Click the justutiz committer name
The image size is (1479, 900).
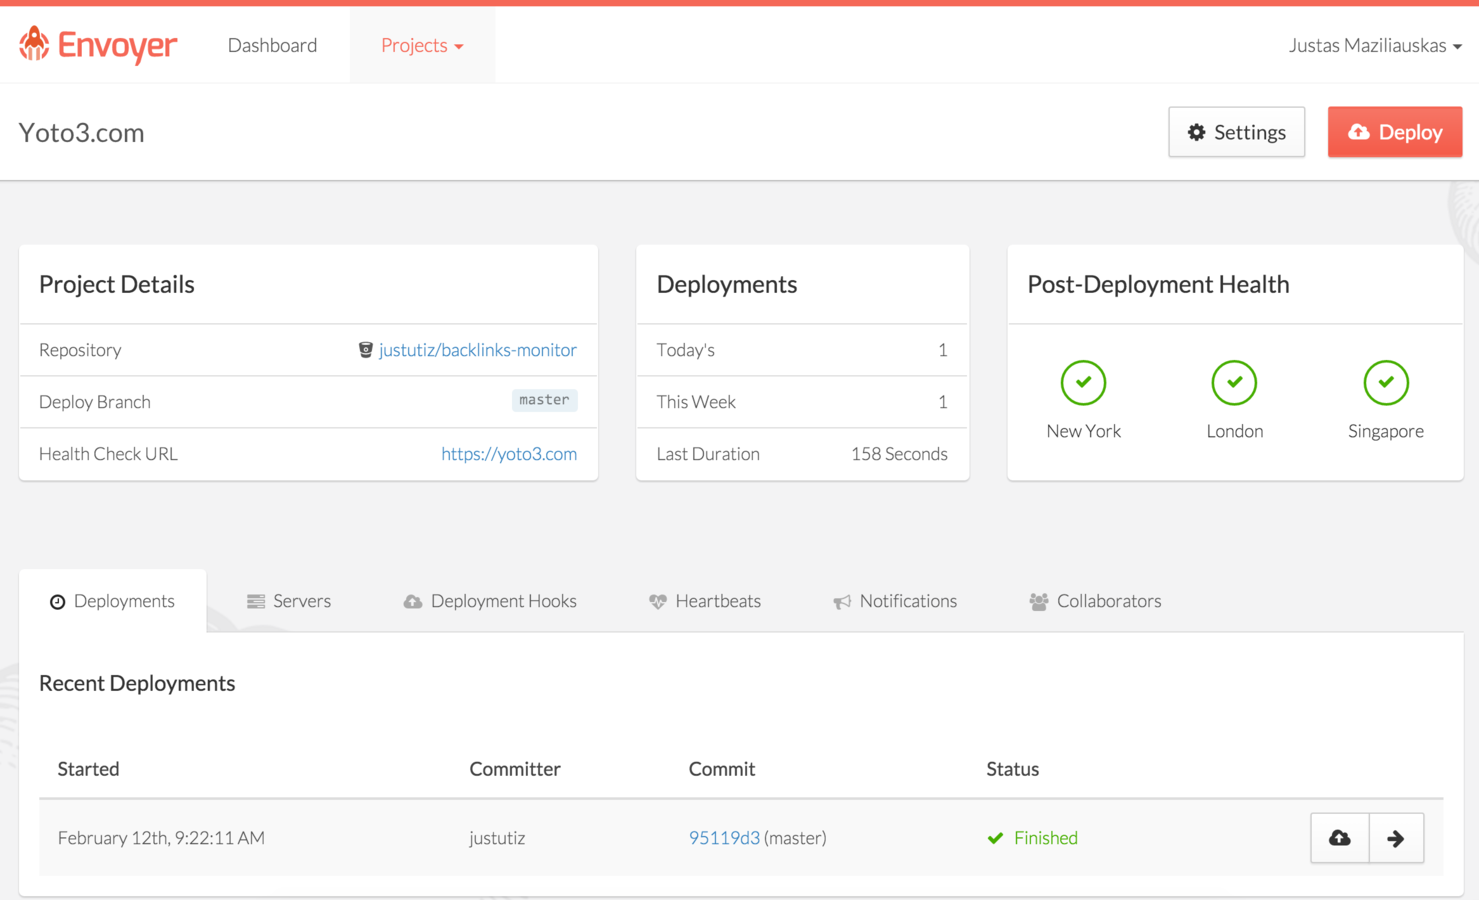497,838
